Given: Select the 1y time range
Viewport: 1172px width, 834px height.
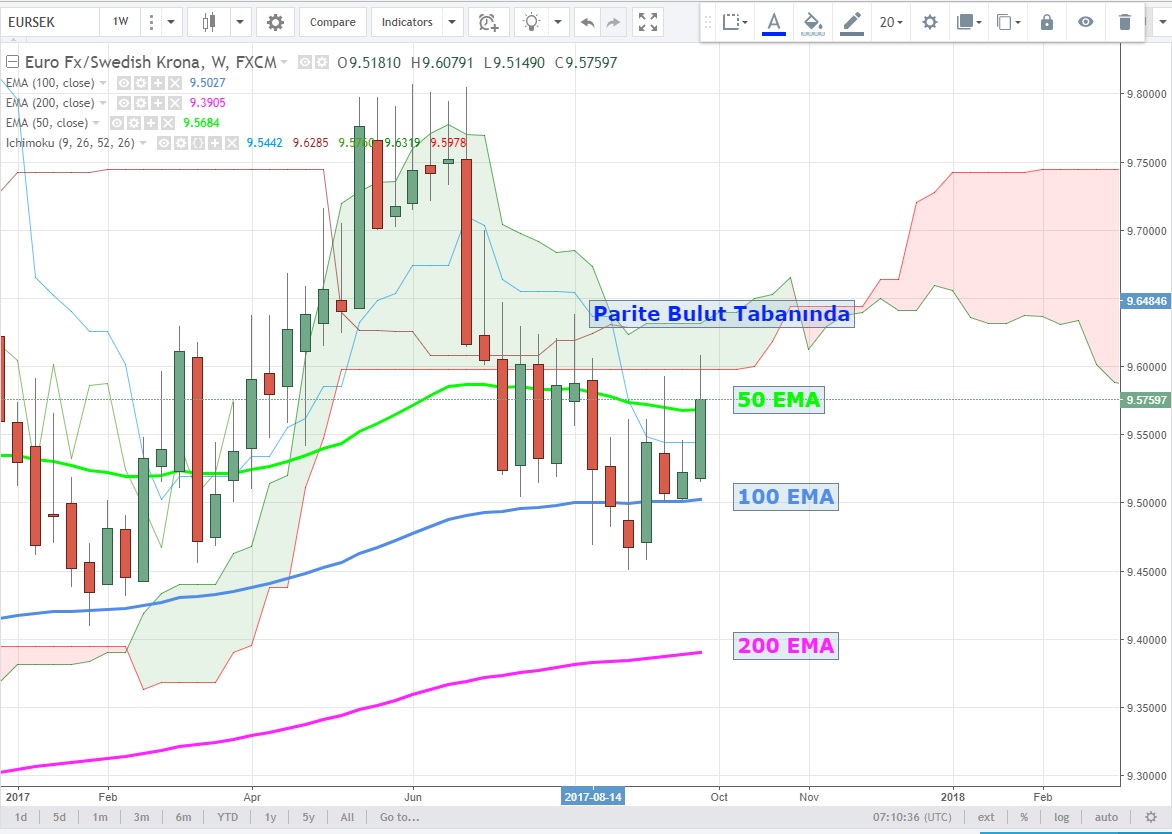Looking at the screenshot, I should [x=270, y=817].
